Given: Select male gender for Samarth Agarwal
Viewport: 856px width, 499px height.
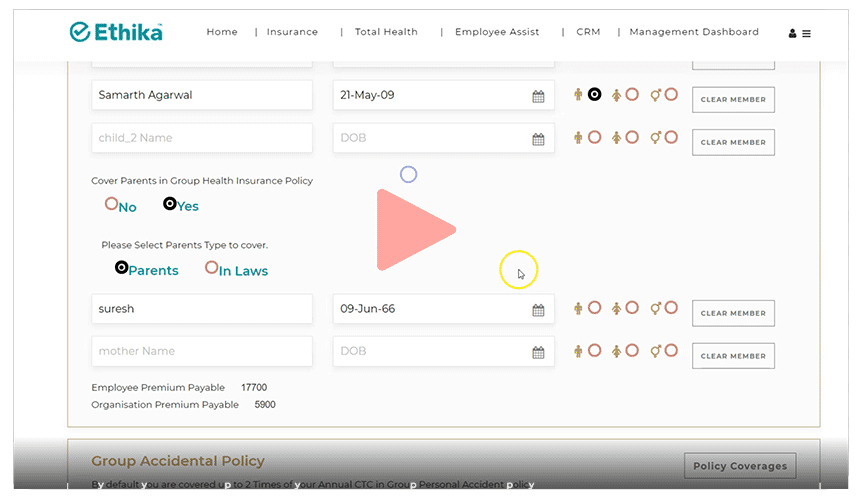Looking at the screenshot, I should tap(594, 94).
